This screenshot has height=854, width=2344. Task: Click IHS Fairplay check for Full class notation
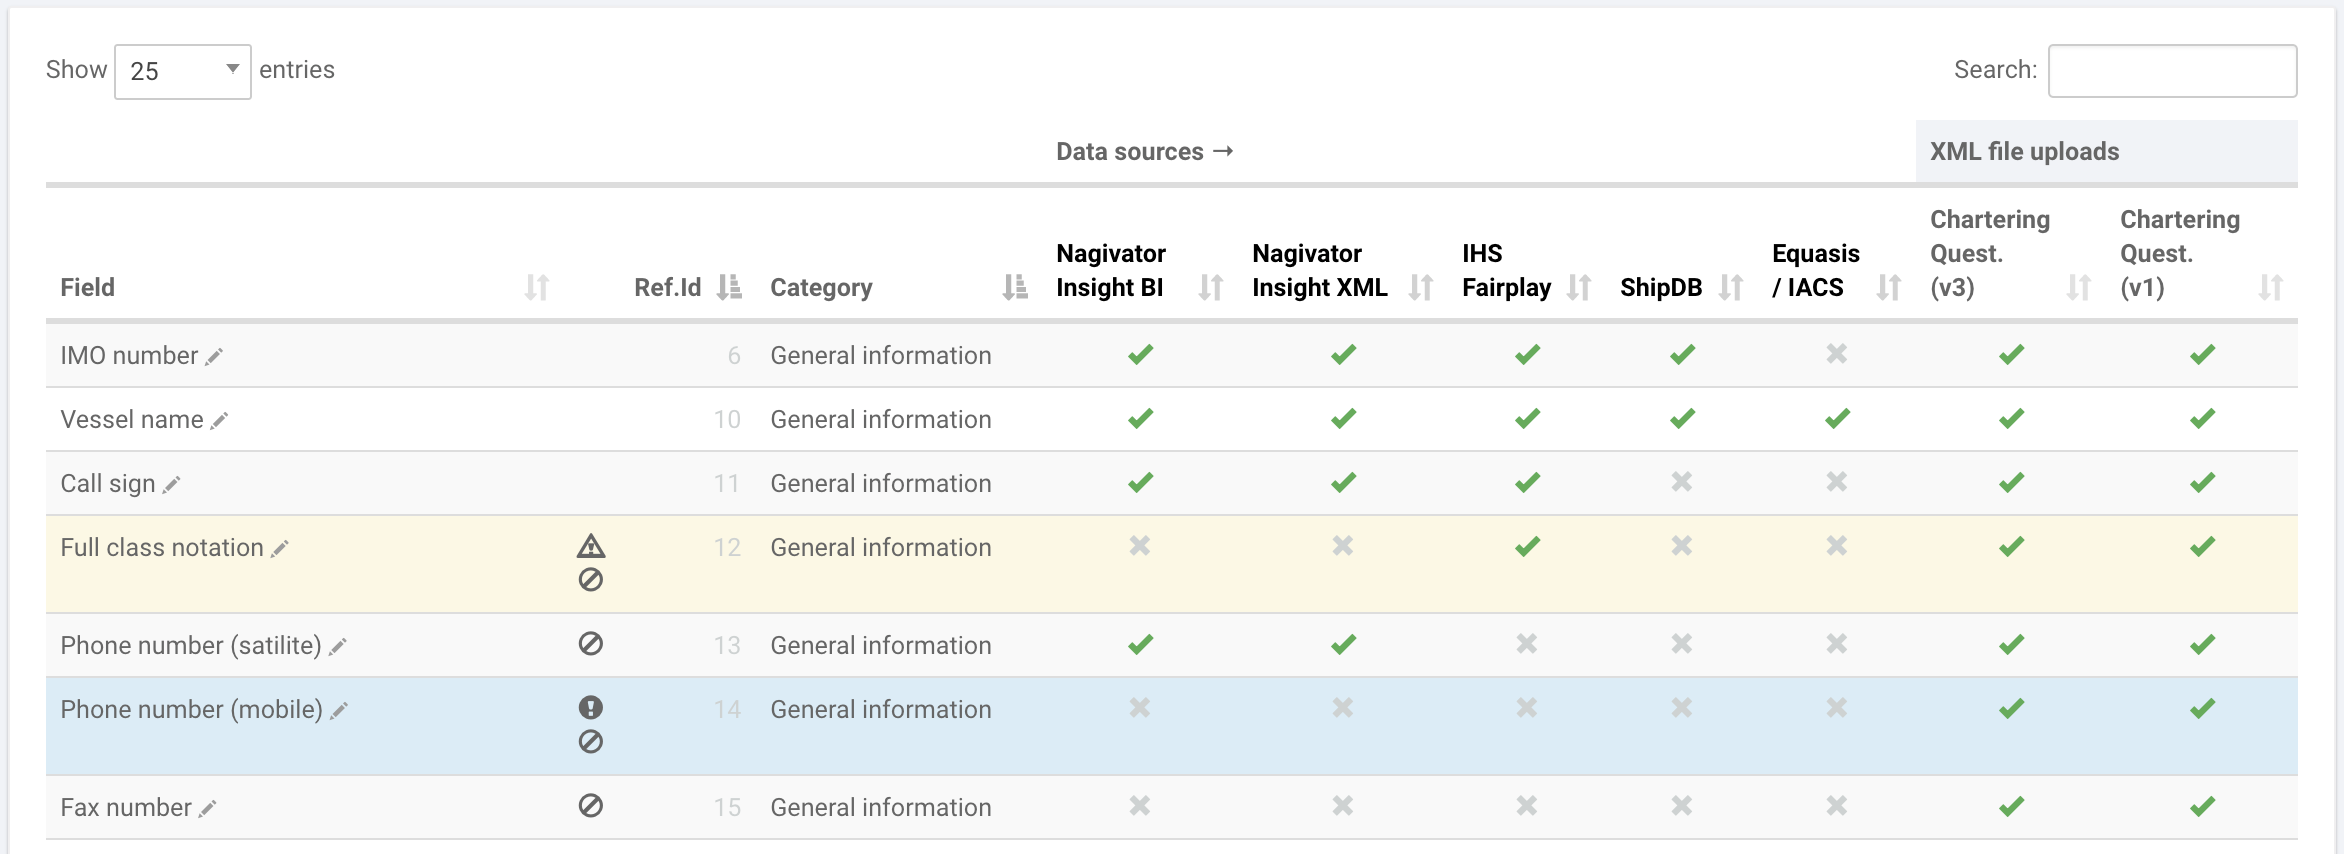pos(1527,547)
